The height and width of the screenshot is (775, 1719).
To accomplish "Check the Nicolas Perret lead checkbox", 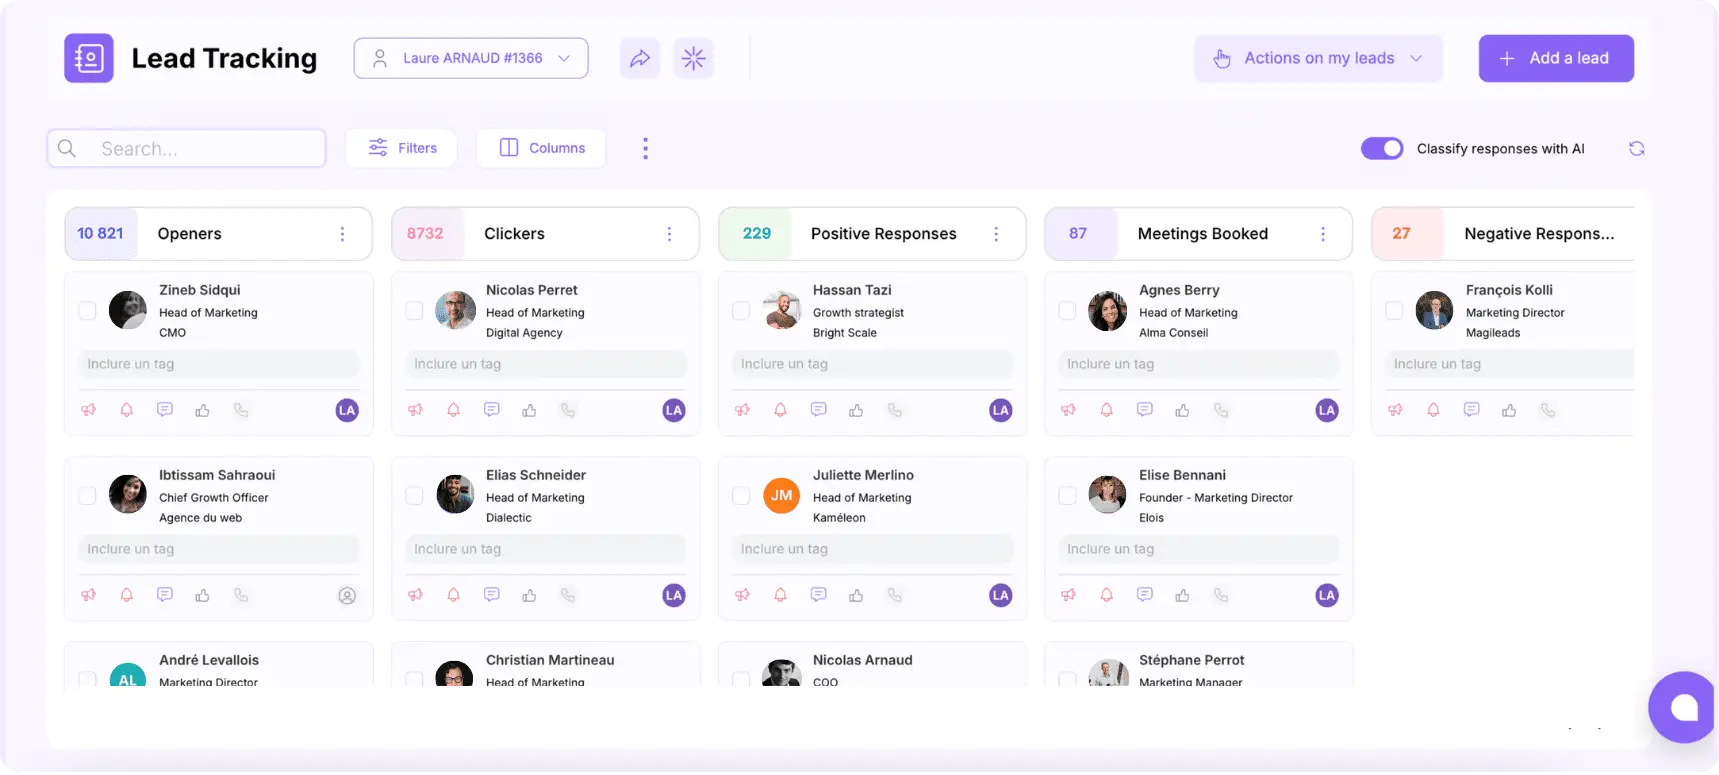I will pos(414,311).
